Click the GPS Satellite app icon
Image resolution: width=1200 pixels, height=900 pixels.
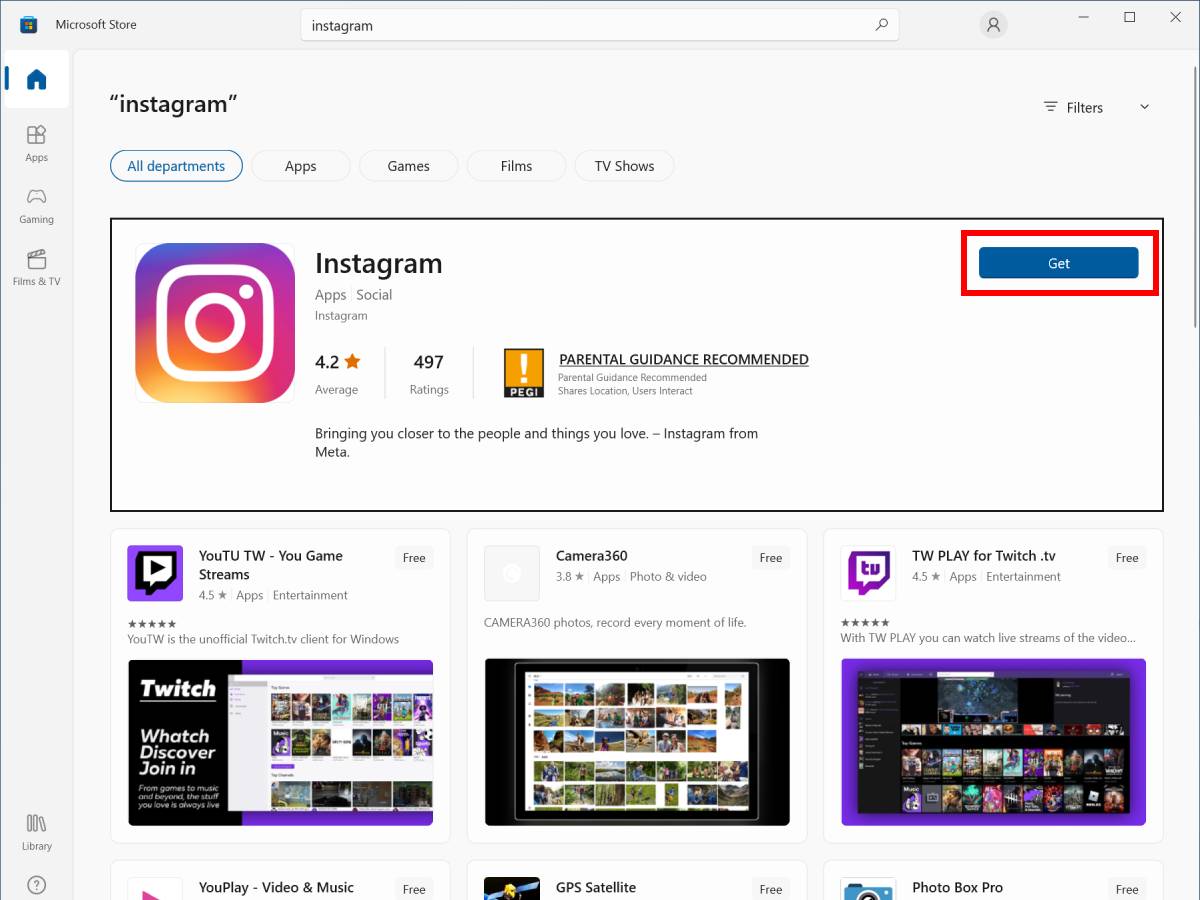pyautogui.click(x=512, y=889)
